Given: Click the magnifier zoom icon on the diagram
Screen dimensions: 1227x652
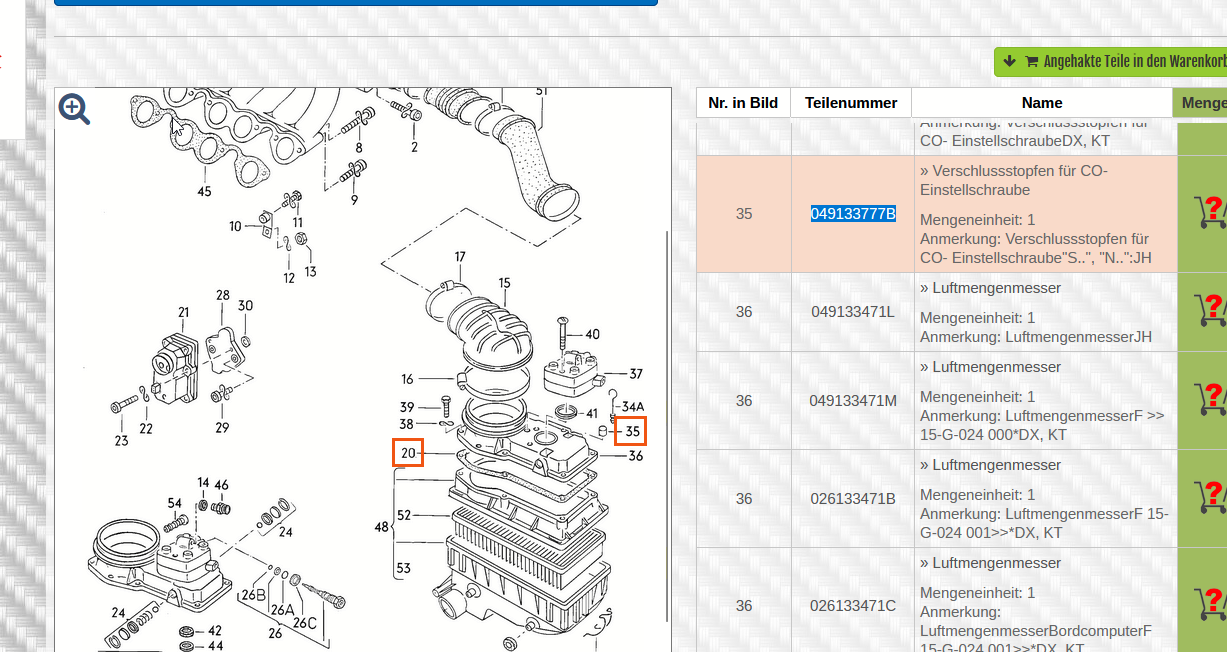Looking at the screenshot, I should click(74, 109).
